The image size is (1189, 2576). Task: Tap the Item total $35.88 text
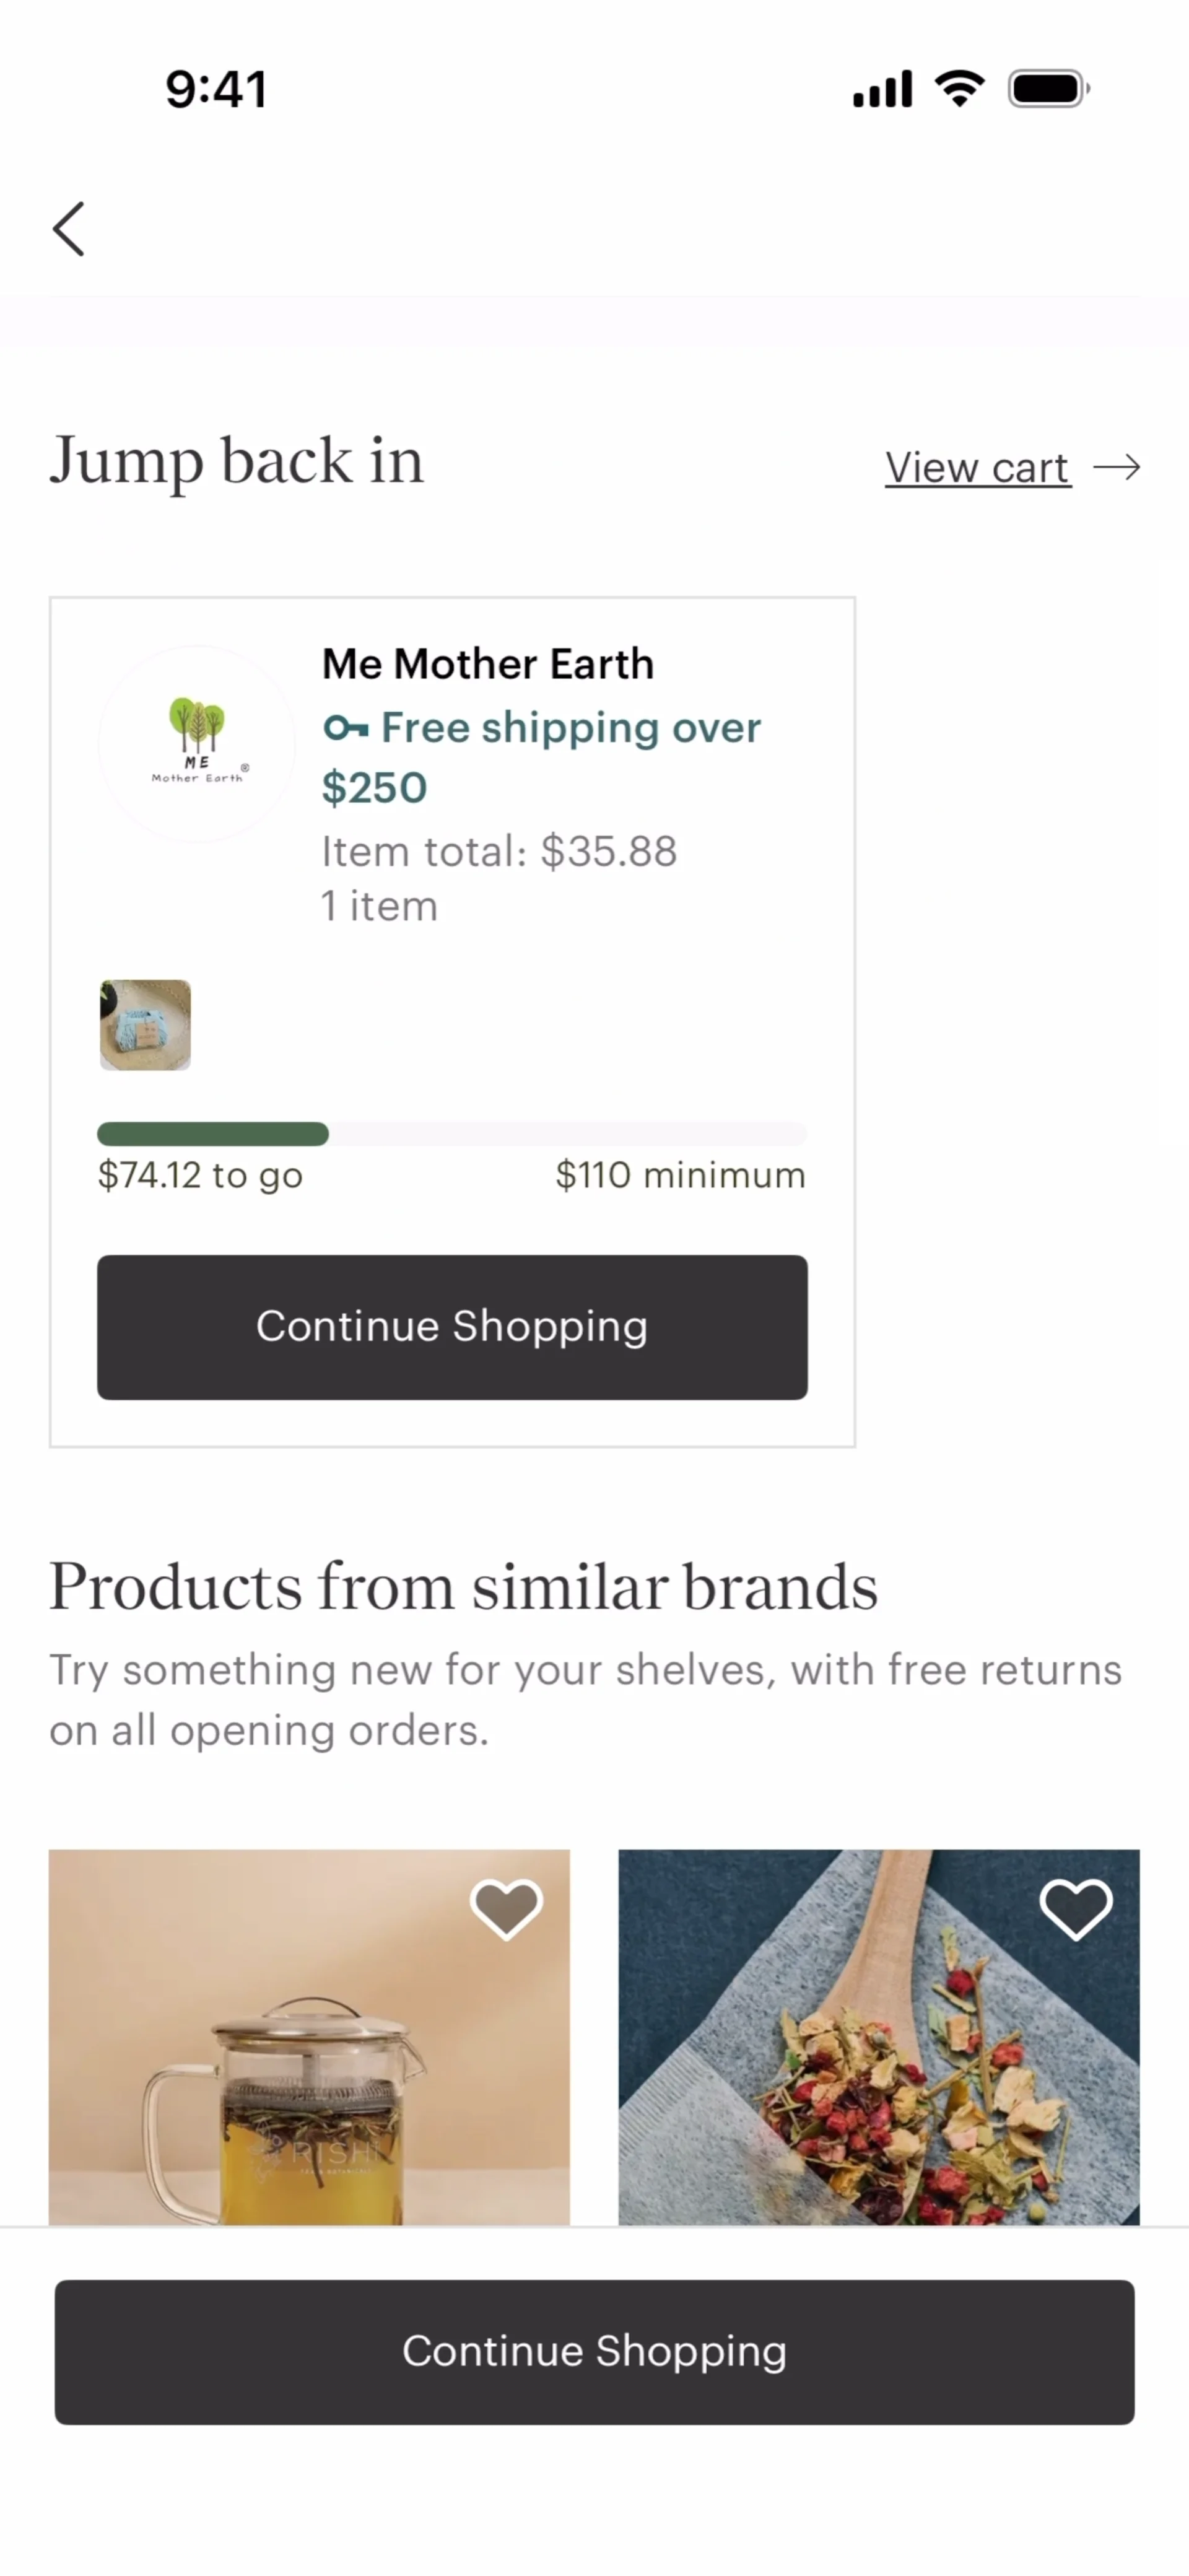click(x=499, y=852)
